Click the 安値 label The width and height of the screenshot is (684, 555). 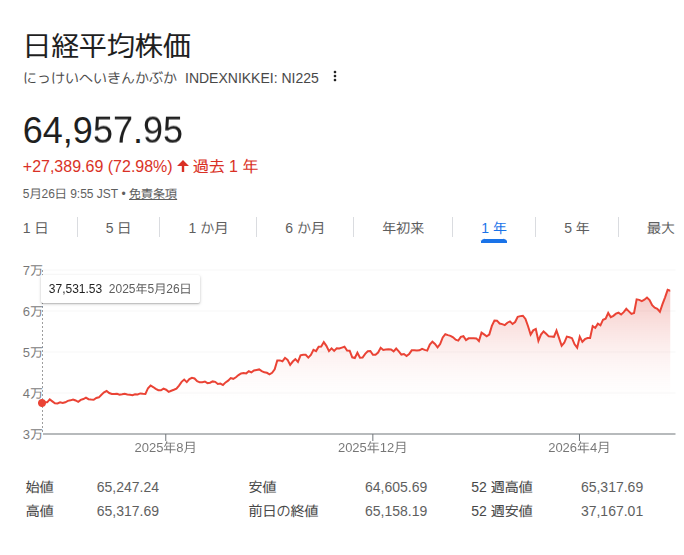click(263, 487)
